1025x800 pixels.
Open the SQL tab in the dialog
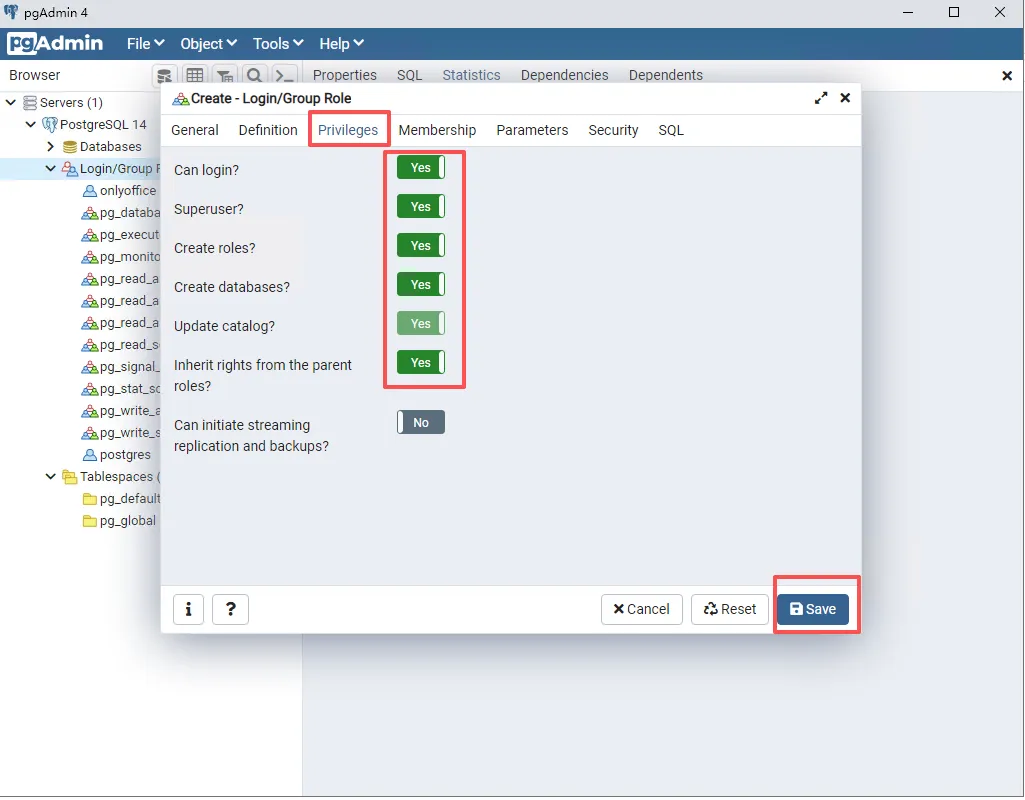click(671, 130)
